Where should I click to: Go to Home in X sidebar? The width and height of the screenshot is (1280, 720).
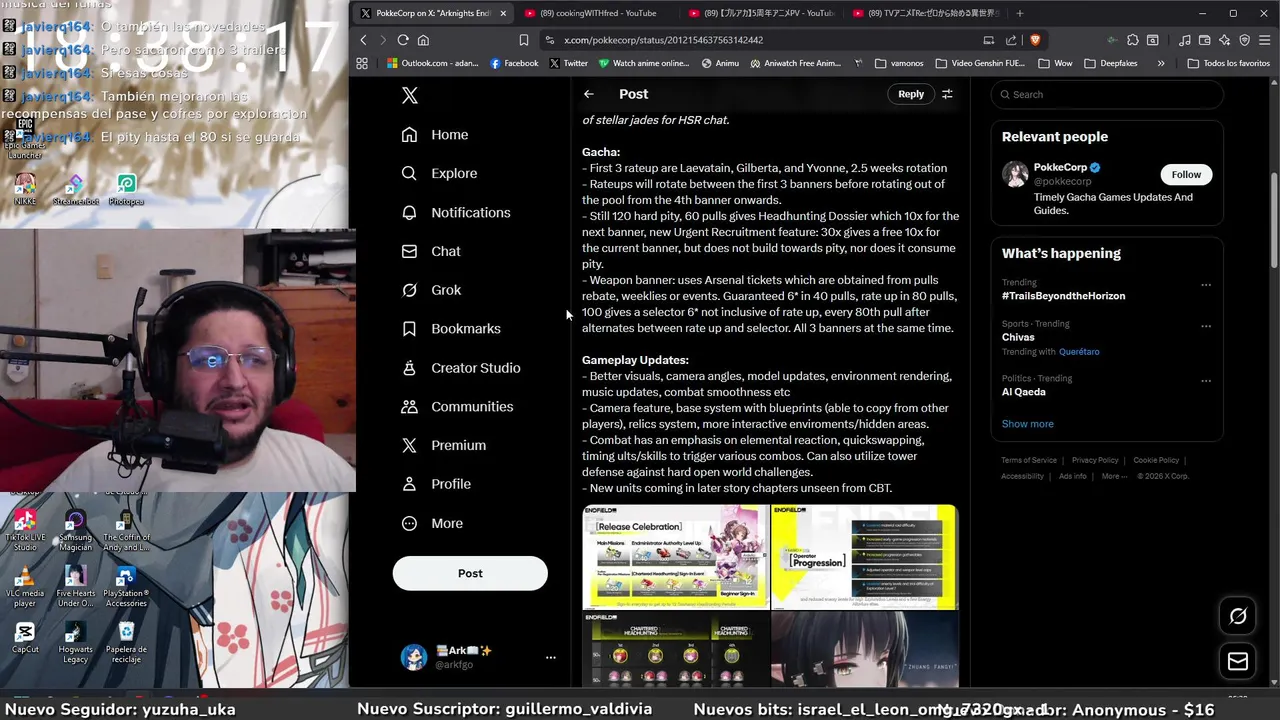point(435,135)
